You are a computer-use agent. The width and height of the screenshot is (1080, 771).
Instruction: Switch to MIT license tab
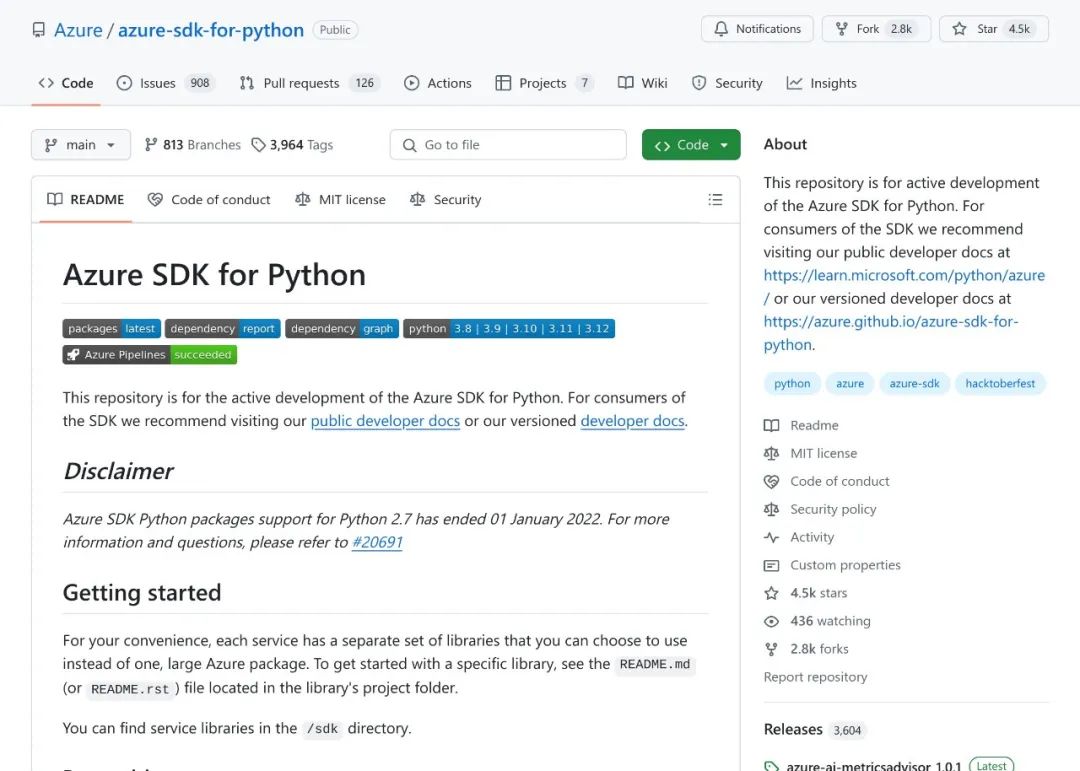pos(340,200)
